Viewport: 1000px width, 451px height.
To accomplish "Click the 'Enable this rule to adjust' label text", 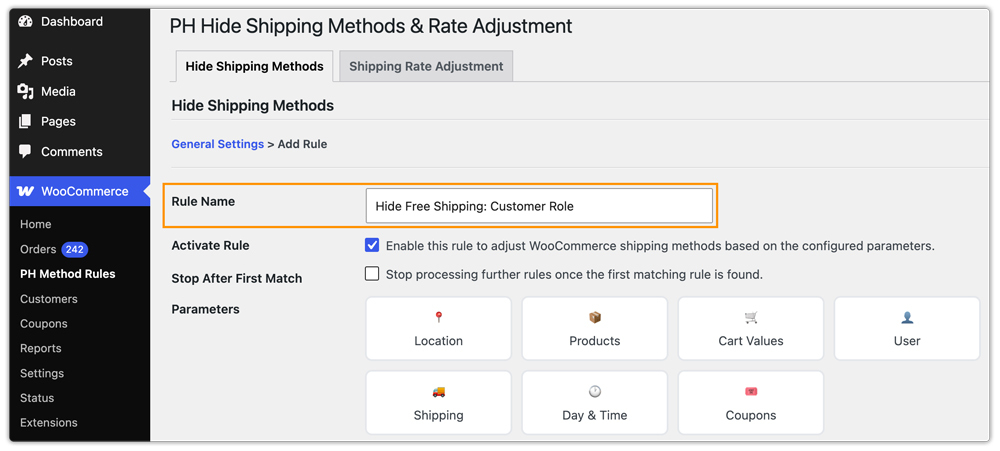I will coord(660,246).
